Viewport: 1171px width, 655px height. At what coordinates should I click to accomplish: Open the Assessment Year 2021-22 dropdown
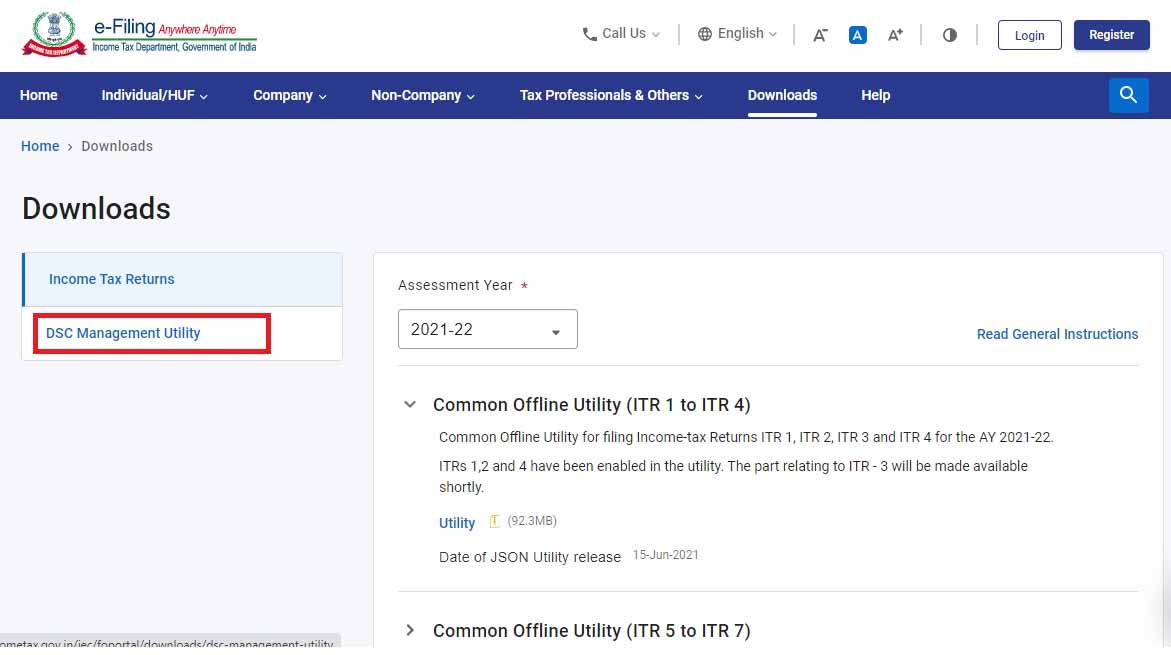tap(487, 330)
